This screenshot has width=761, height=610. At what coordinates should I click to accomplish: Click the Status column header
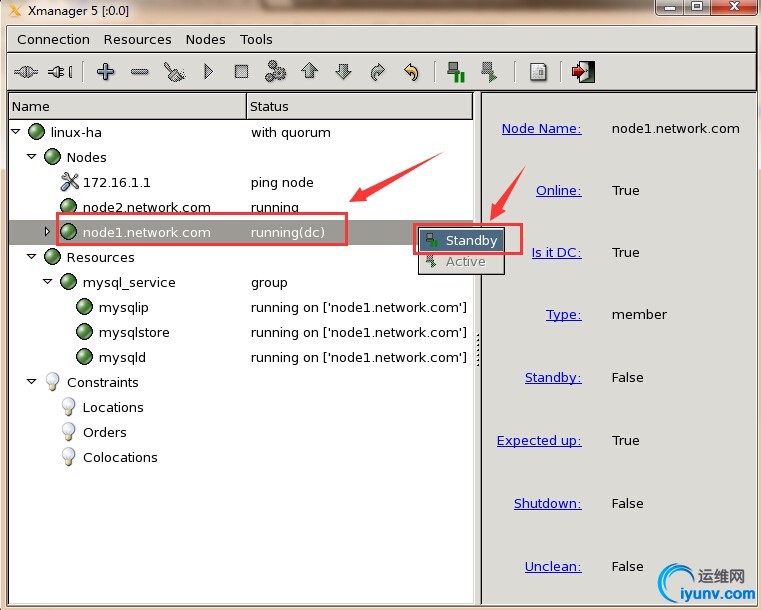pos(360,106)
